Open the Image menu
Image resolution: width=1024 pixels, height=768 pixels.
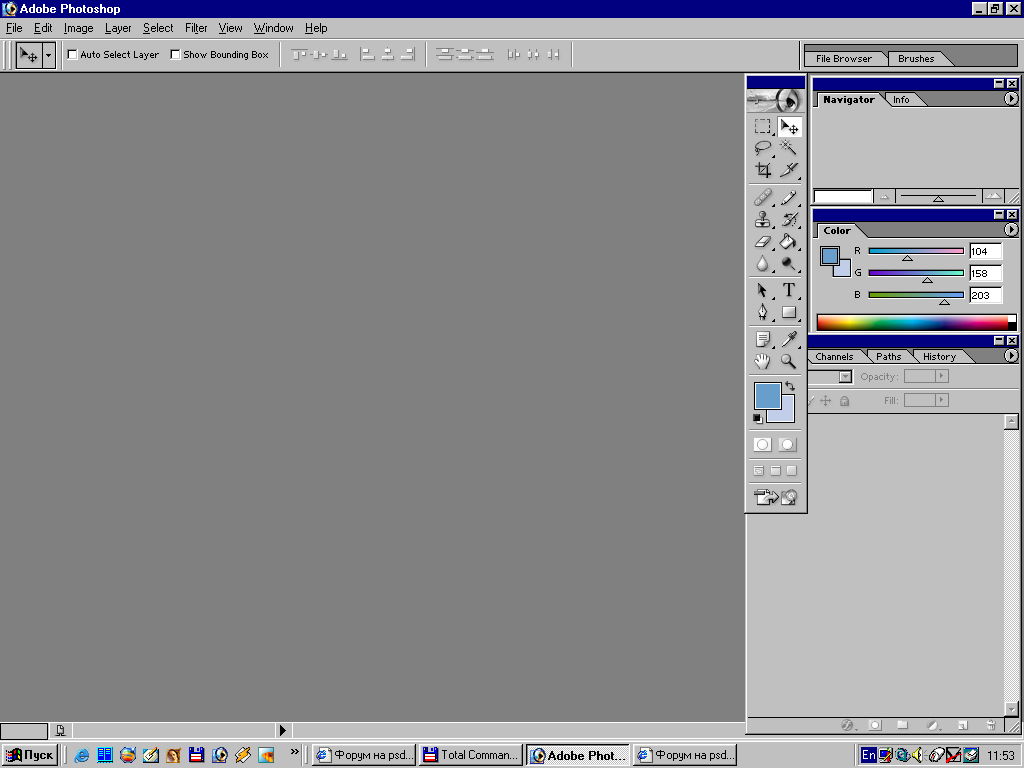[x=78, y=28]
